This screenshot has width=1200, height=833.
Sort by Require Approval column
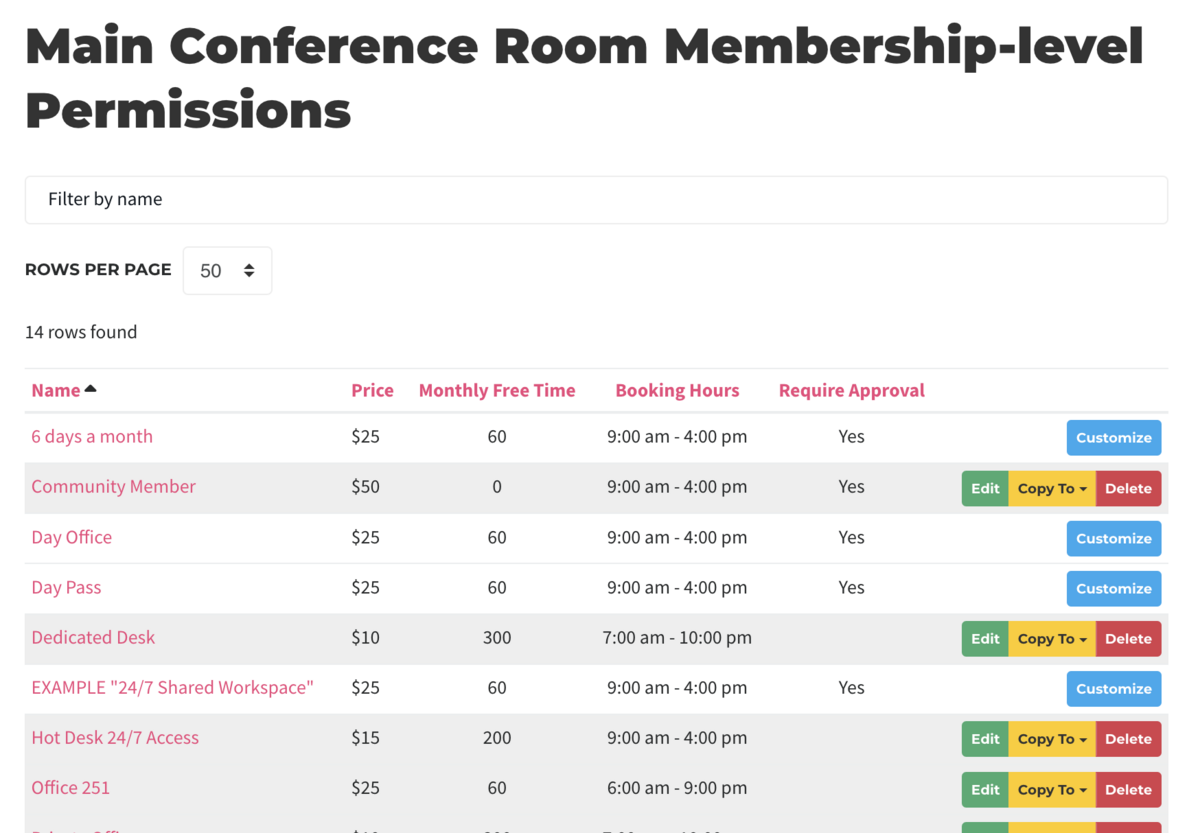click(x=851, y=390)
